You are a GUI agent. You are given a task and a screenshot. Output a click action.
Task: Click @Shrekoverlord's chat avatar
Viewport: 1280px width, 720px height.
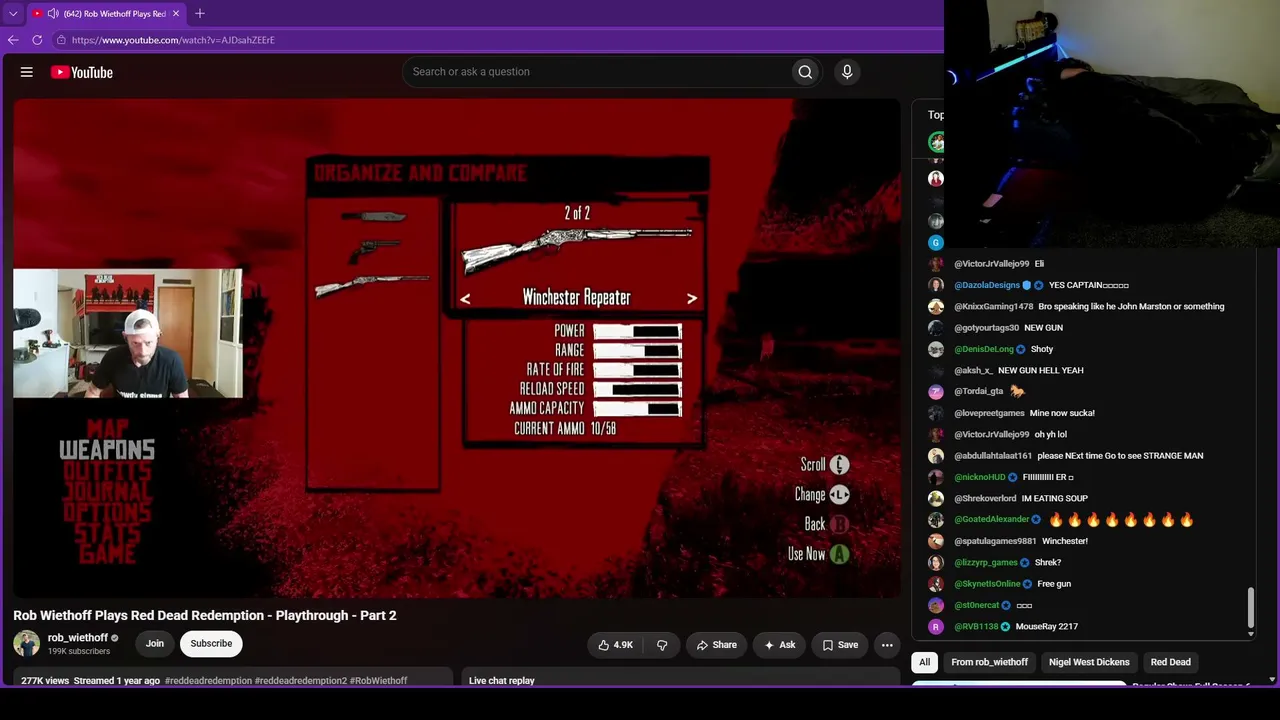pos(936,499)
